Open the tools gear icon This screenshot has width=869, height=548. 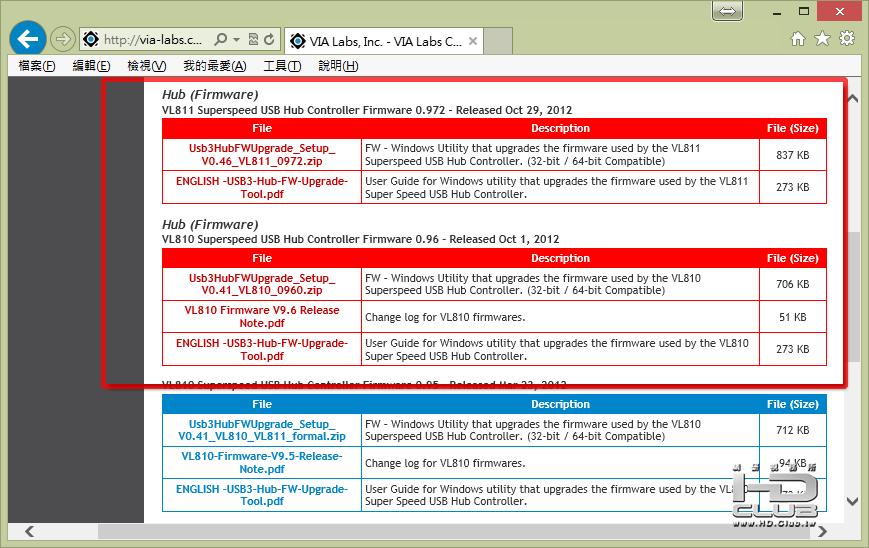pyautogui.click(x=847, y=39)
